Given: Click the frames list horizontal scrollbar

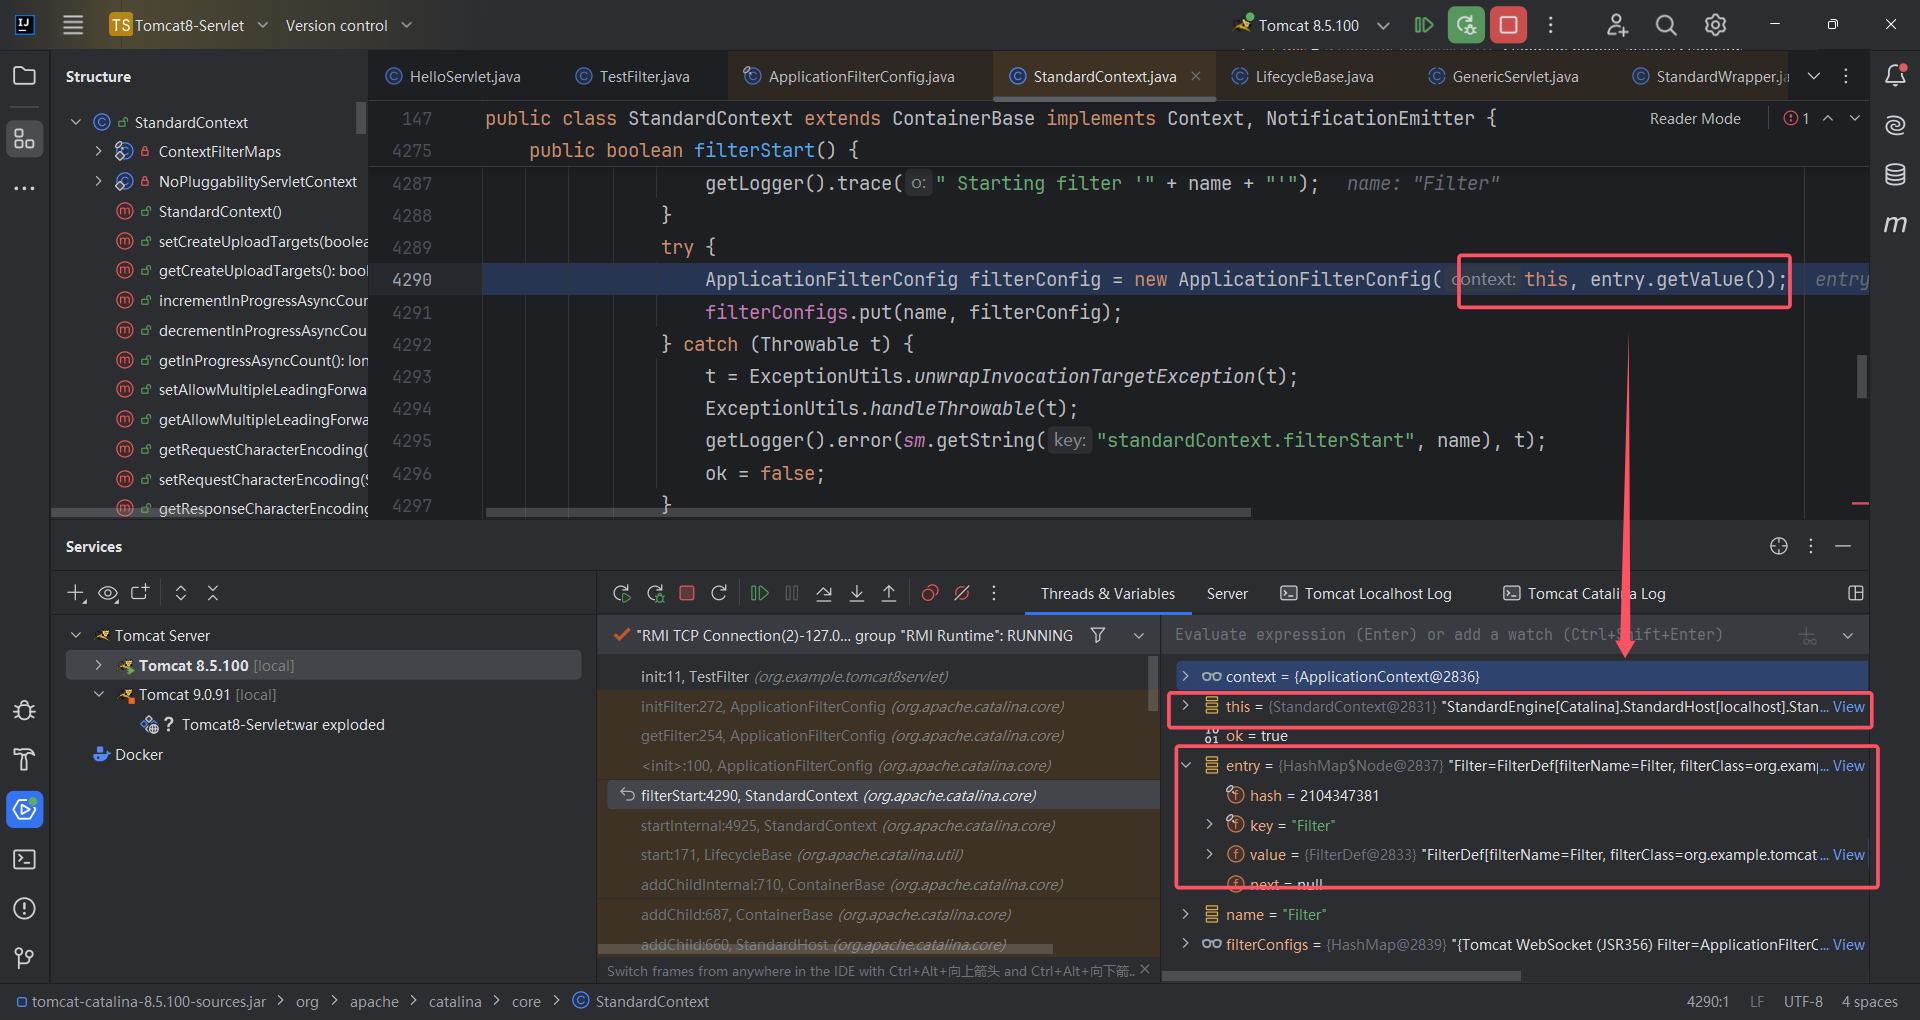Looking at the screenshot, I should (x=825, y=949).
